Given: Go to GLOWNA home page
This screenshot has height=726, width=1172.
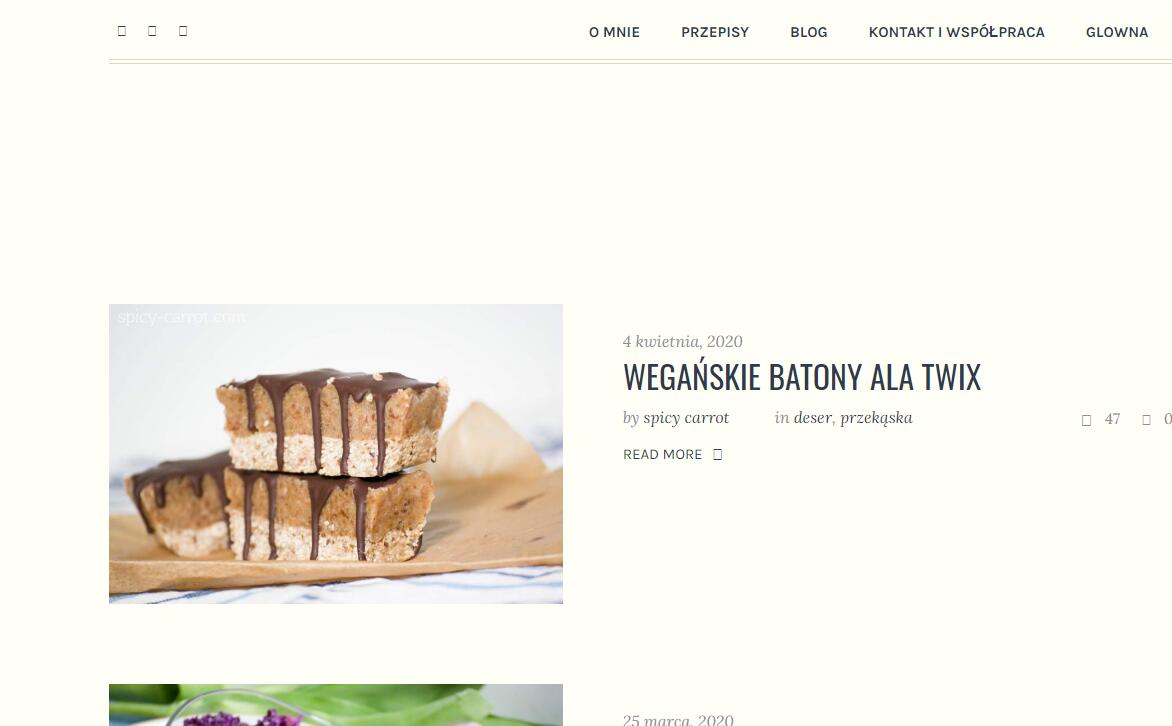Looking at the screenshot, I should pyautogui.click(x=1117, y=32).
